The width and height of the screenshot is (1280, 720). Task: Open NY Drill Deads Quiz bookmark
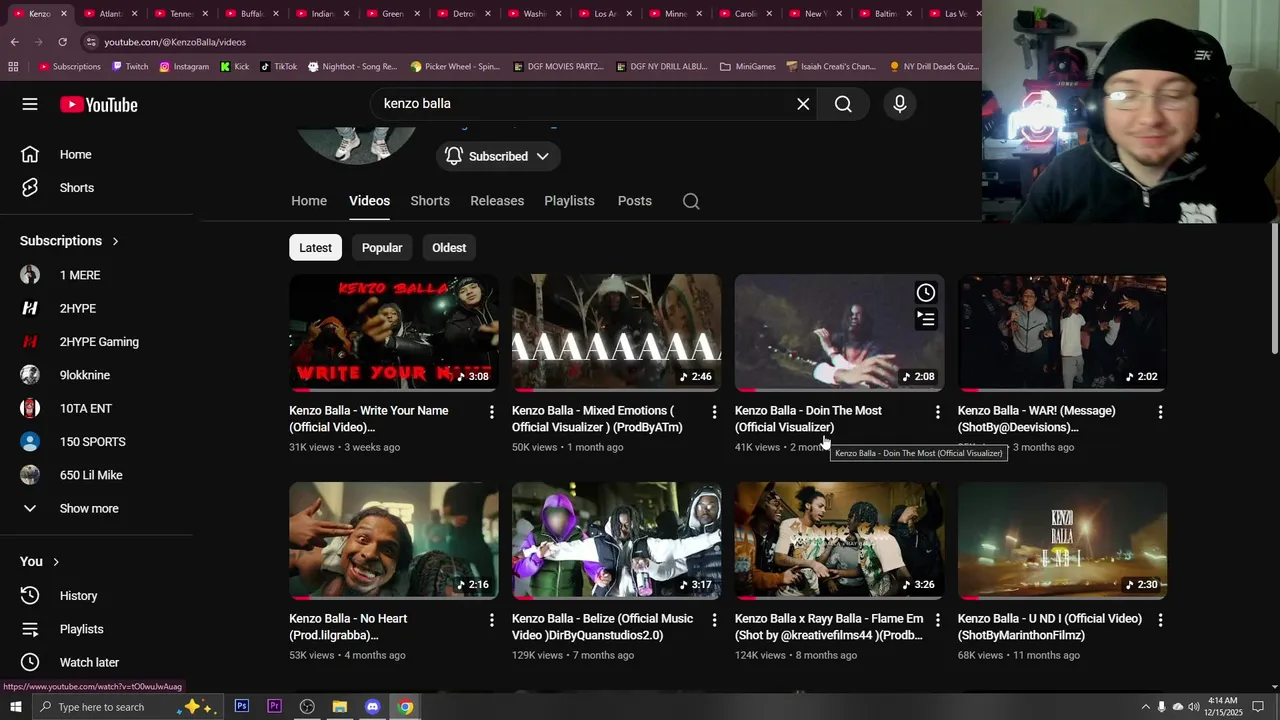[934, 67]
